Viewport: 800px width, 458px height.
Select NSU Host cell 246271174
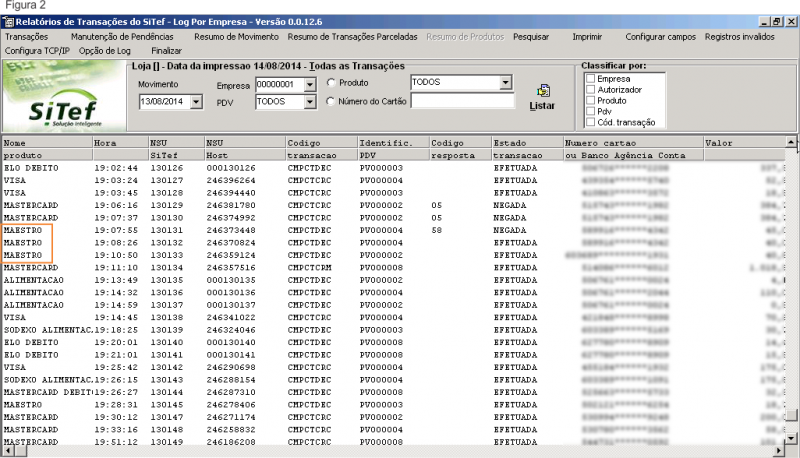[x=231, y=417]
